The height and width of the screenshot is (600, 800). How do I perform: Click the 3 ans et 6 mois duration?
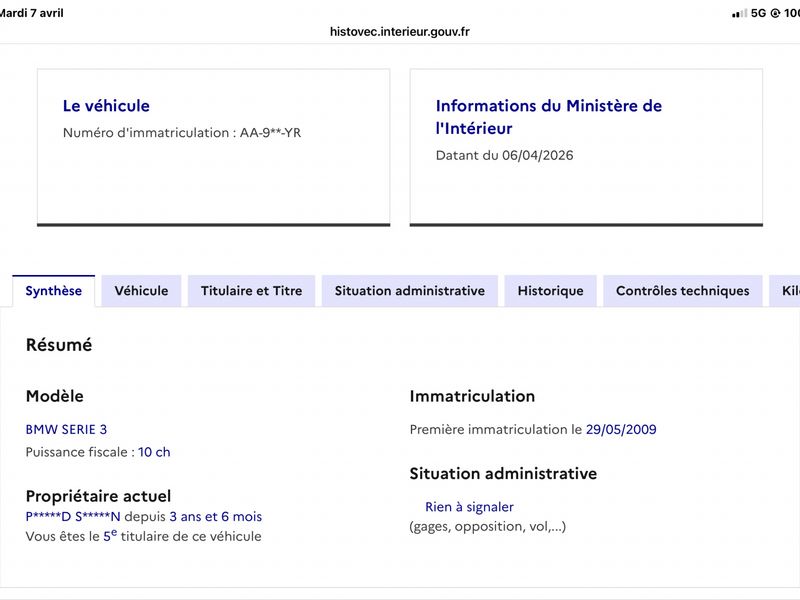[215, 517]
